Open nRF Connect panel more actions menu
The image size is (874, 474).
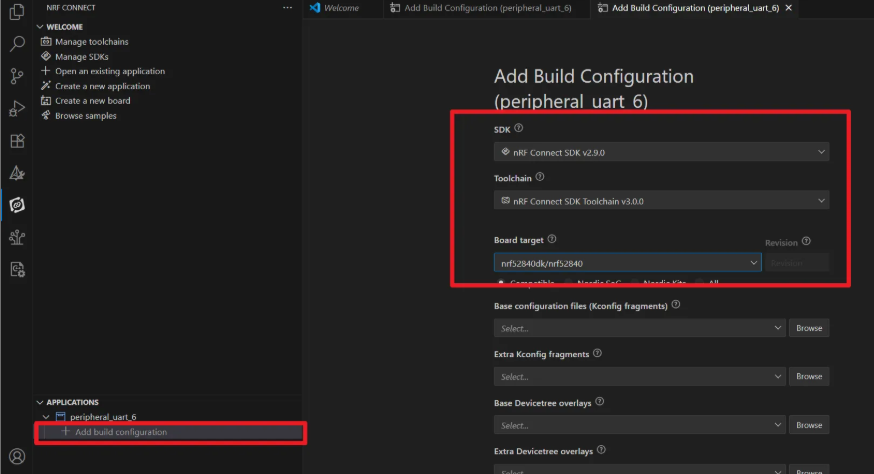tap(287, 8)
